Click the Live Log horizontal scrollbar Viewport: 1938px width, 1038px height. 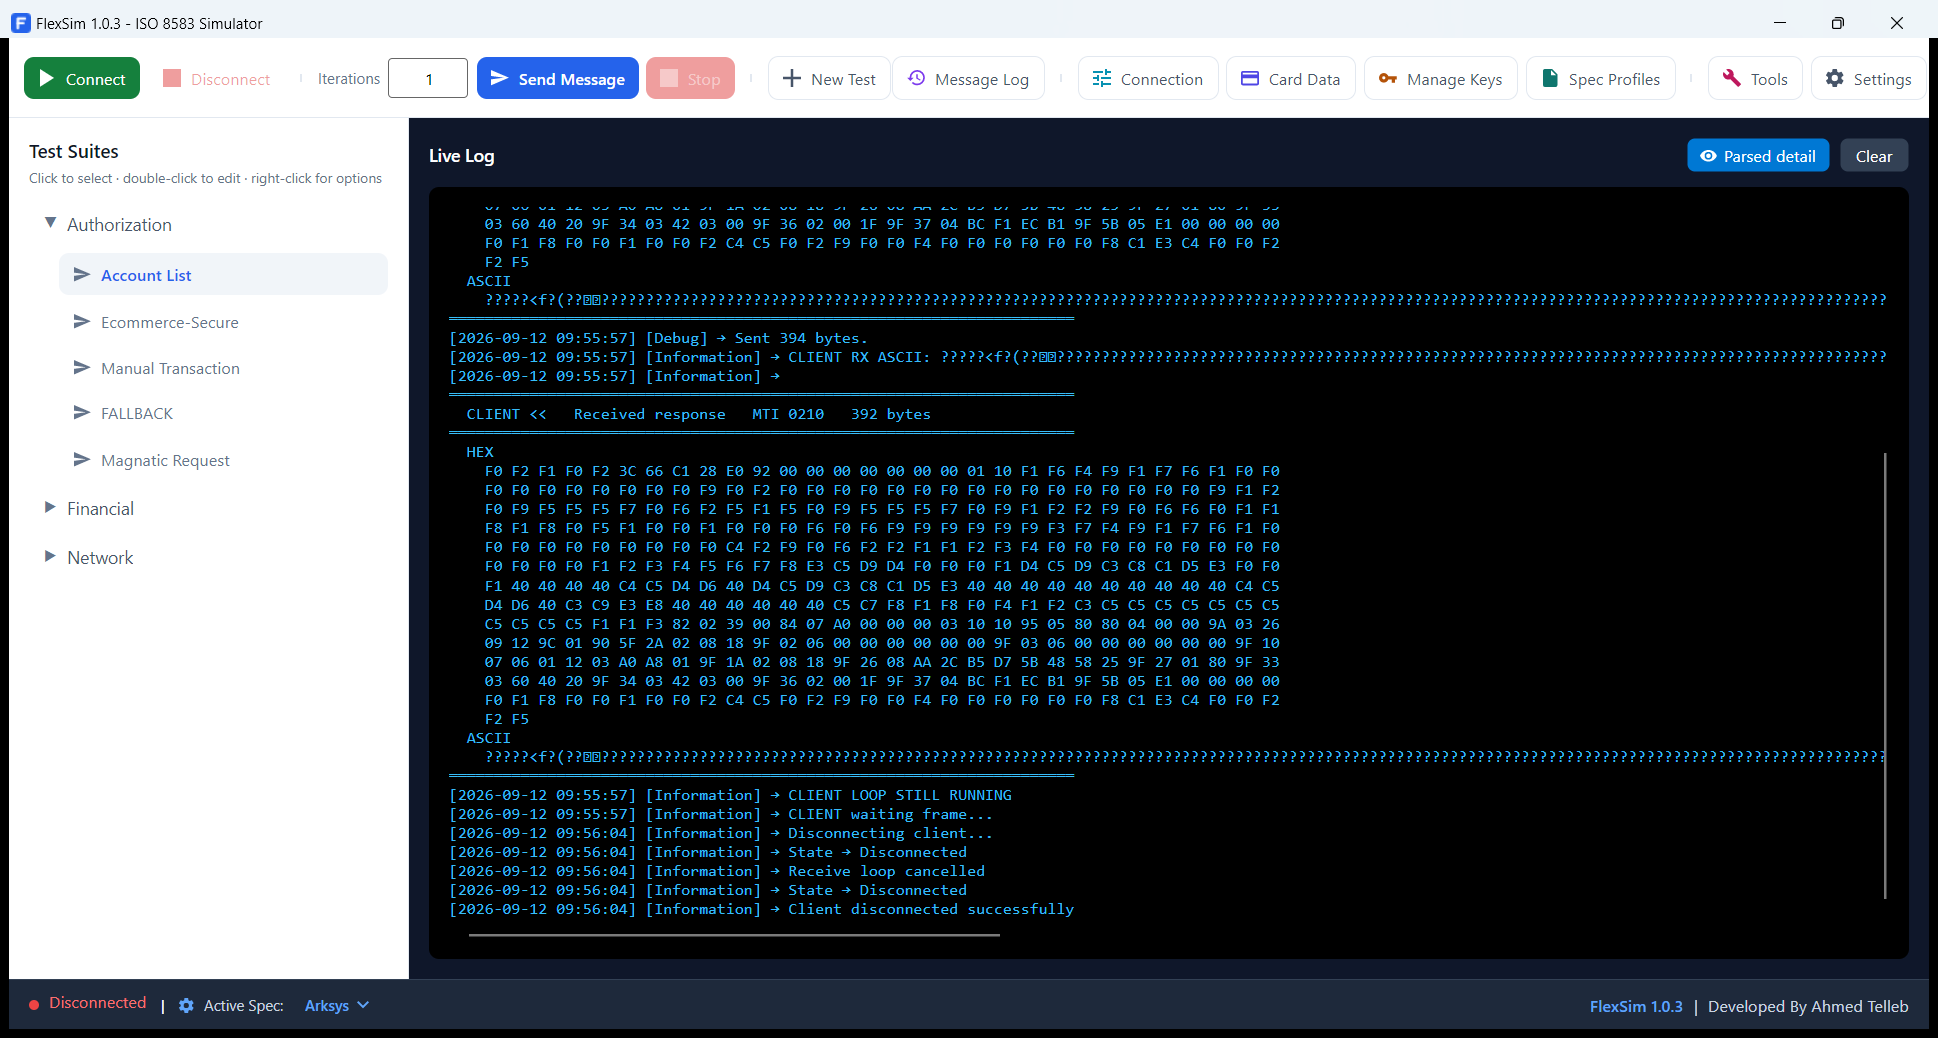coord(734,935)
